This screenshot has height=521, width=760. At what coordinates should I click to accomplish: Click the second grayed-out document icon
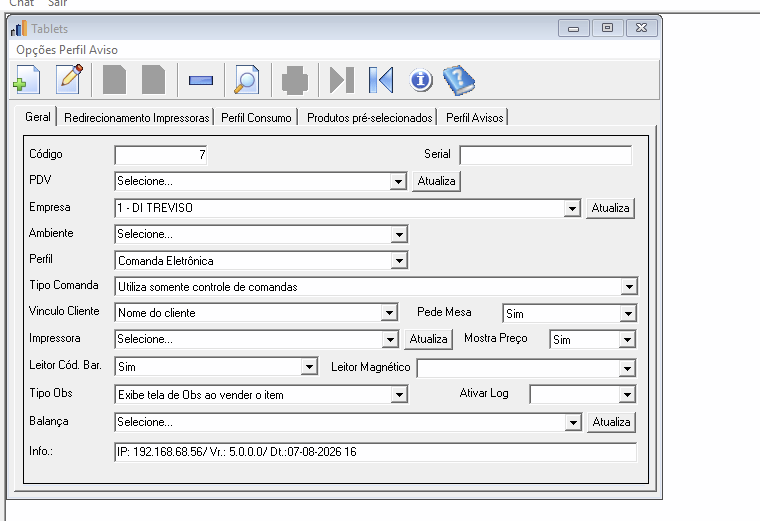(153, 79)
